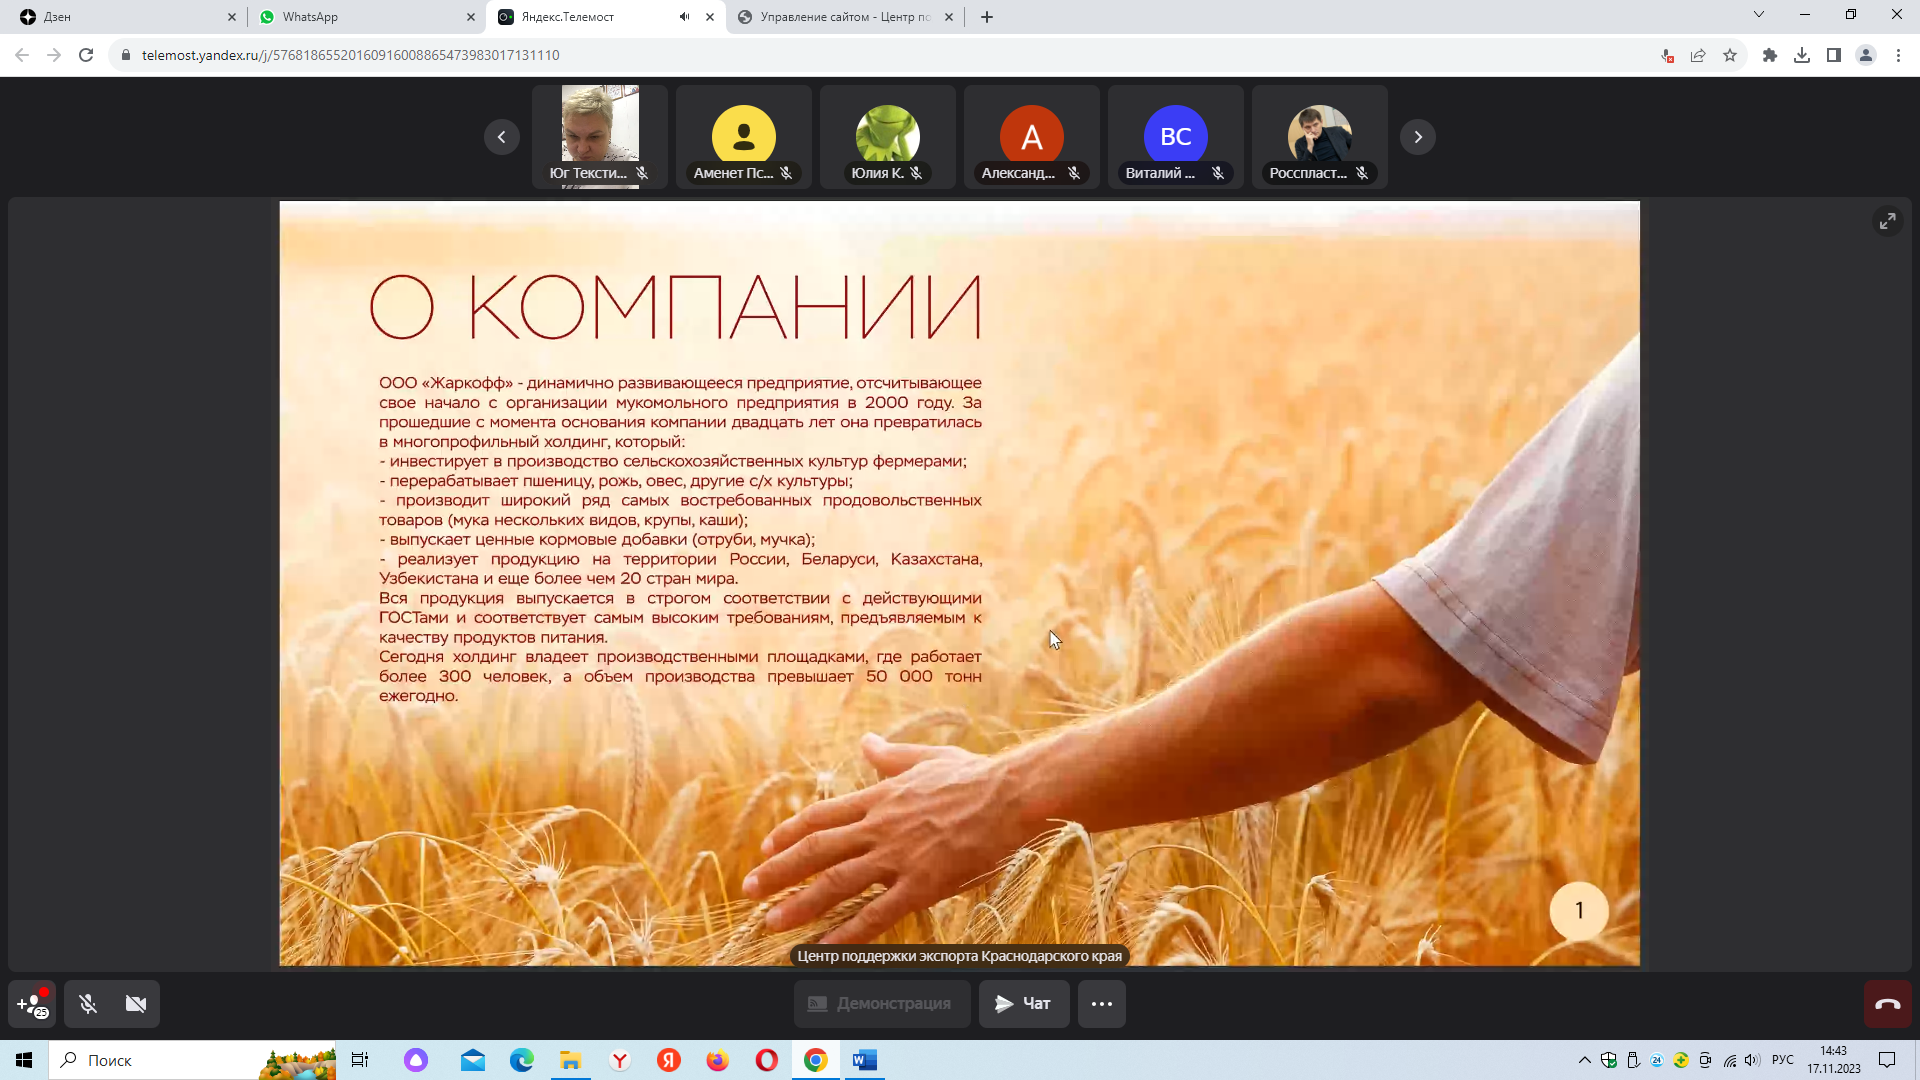
Task: Click the Демонстрация button
Action: pyautogui.click(x=882, y=1004)
